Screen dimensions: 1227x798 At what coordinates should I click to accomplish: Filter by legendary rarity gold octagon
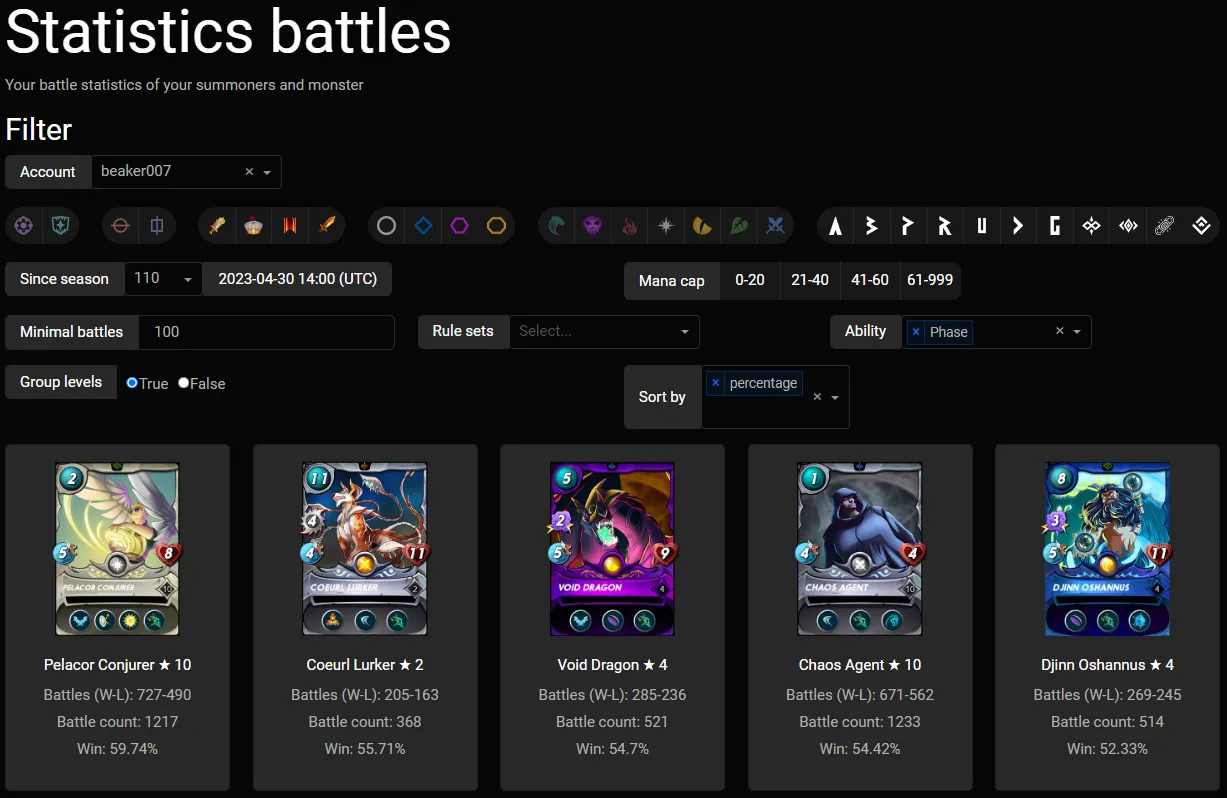(x=497, y=226)
